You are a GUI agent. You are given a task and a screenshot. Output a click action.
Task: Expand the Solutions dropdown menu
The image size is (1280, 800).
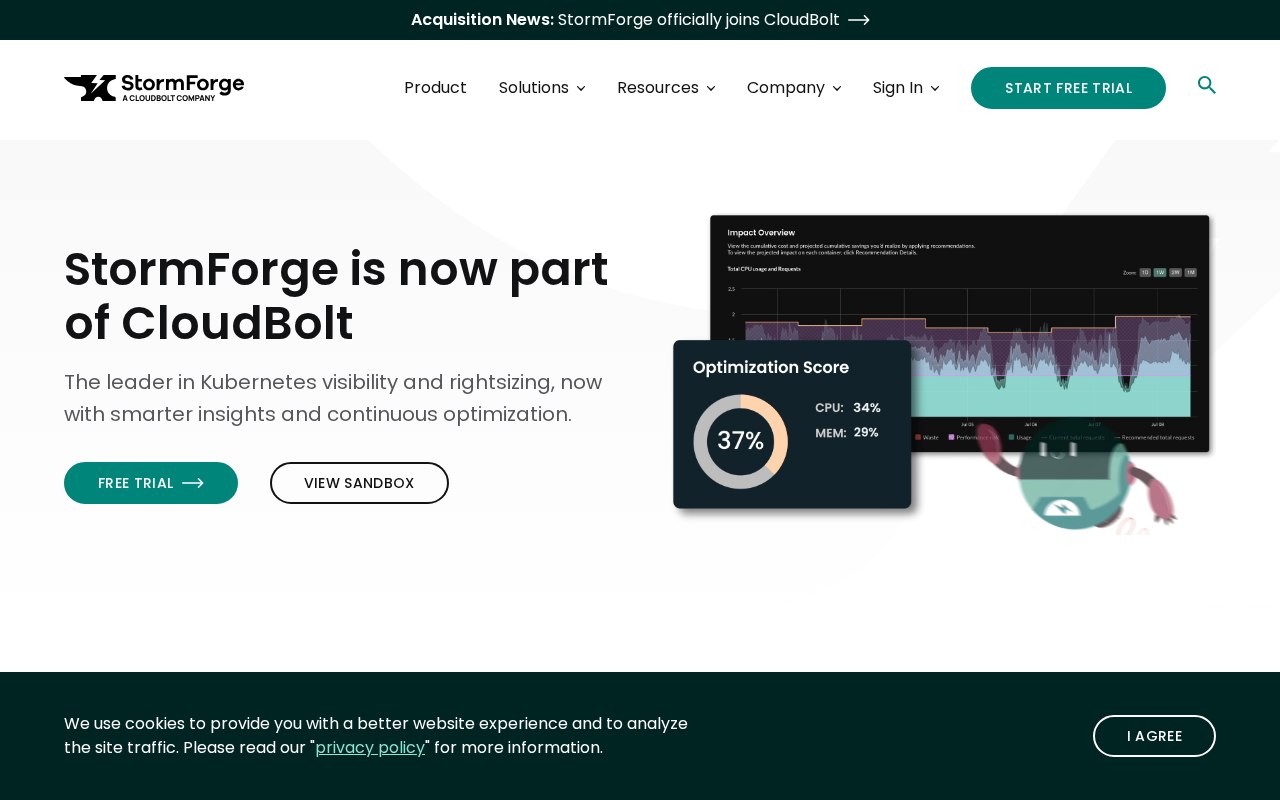click(542, 88)
